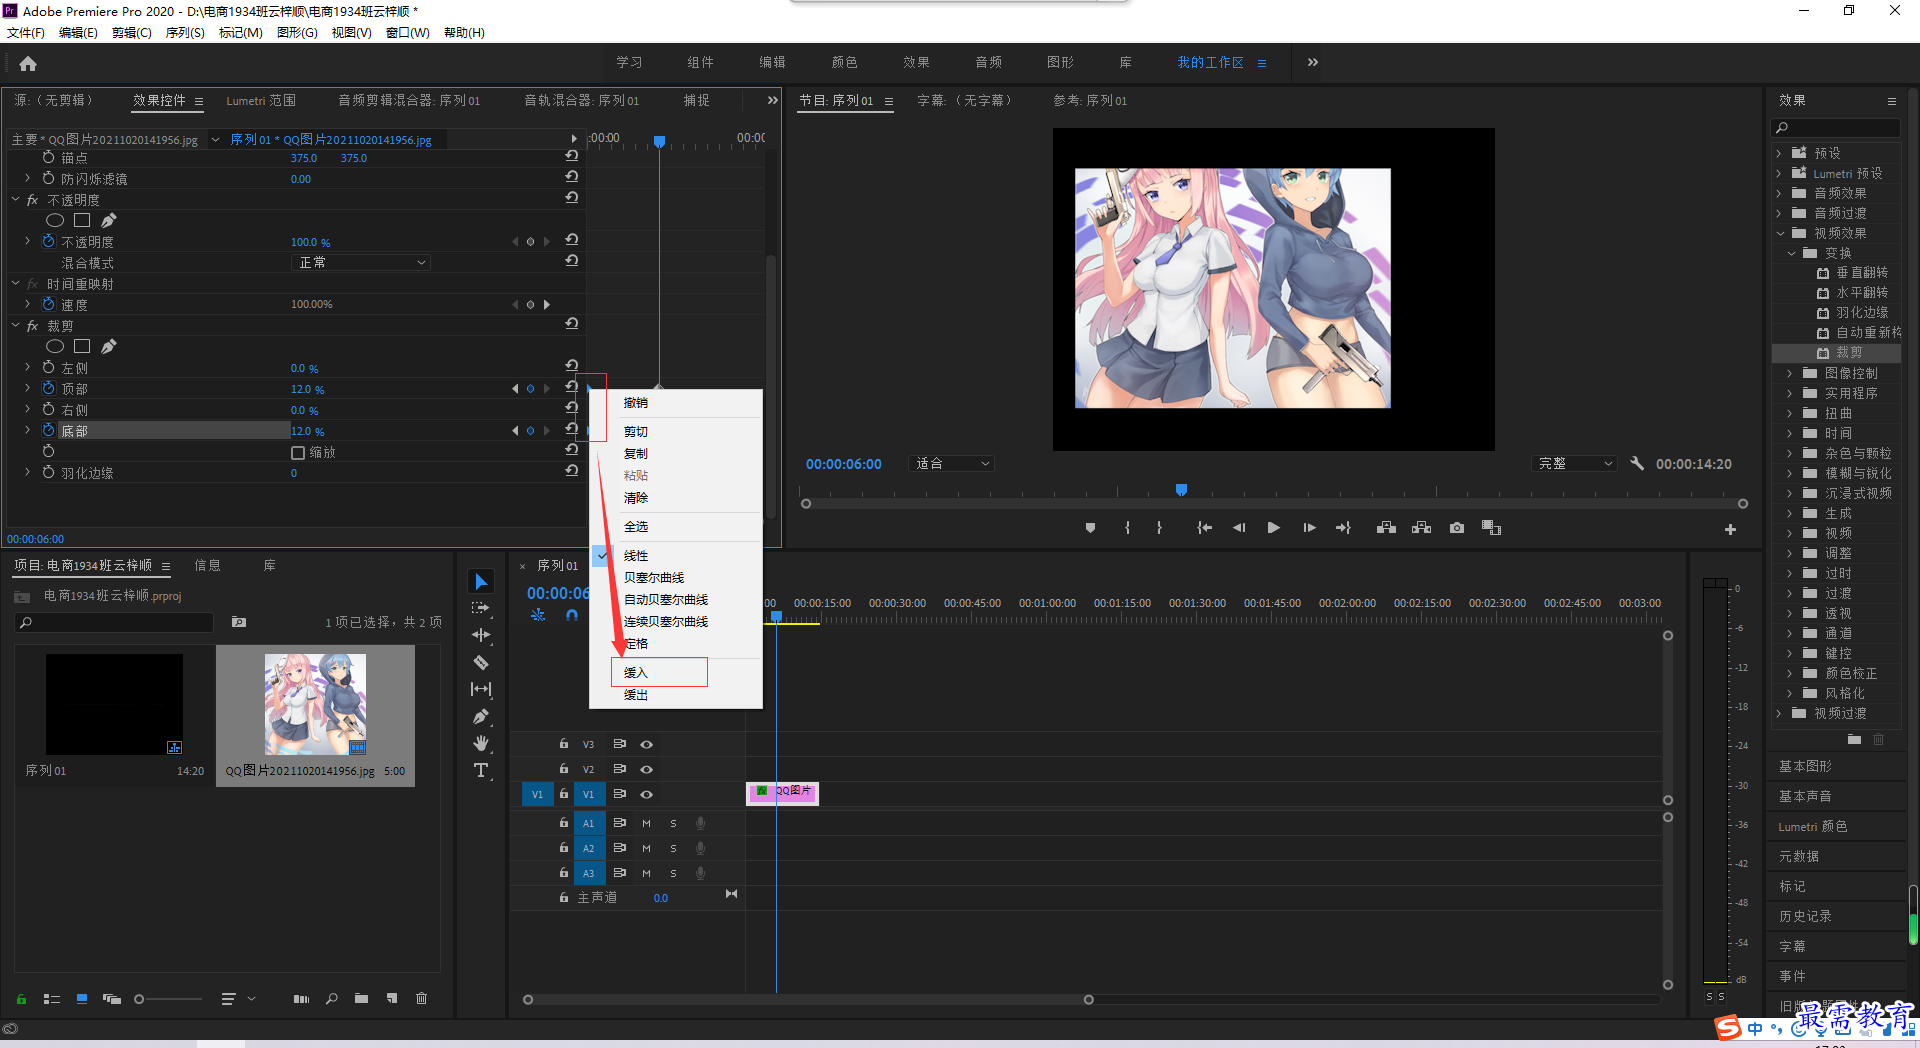Click the New Bin folder icon in project panel

361,998
